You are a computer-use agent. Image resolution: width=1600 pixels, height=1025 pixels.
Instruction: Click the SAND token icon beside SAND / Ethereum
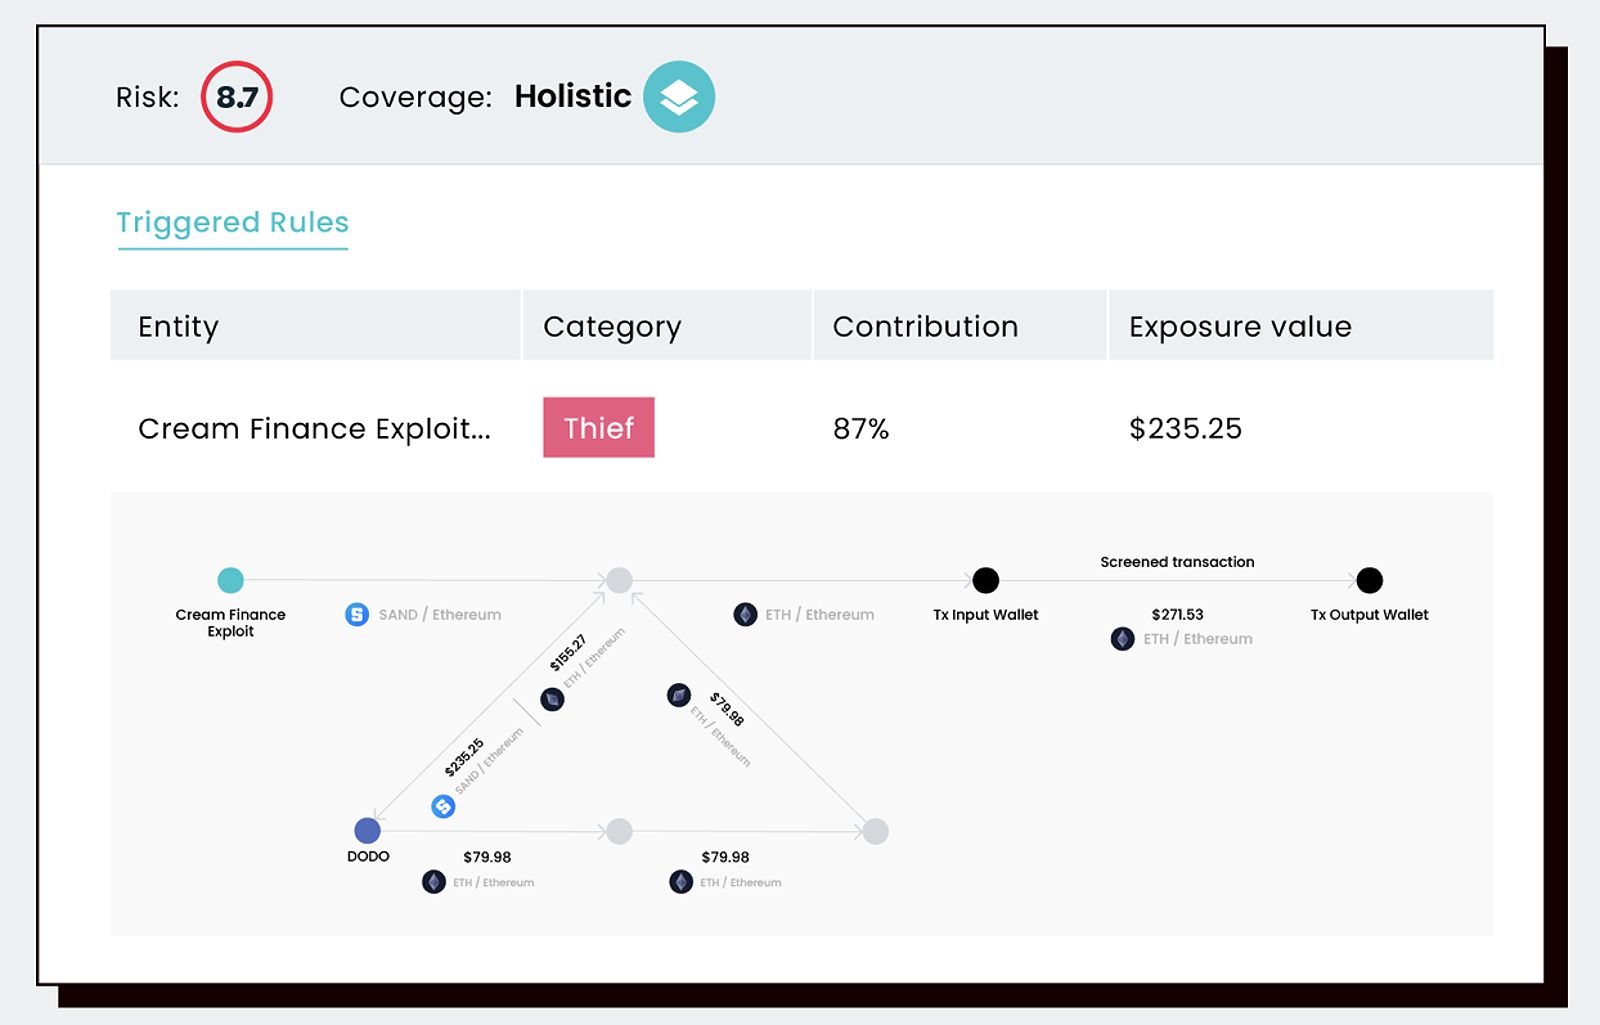coord(357,615)
